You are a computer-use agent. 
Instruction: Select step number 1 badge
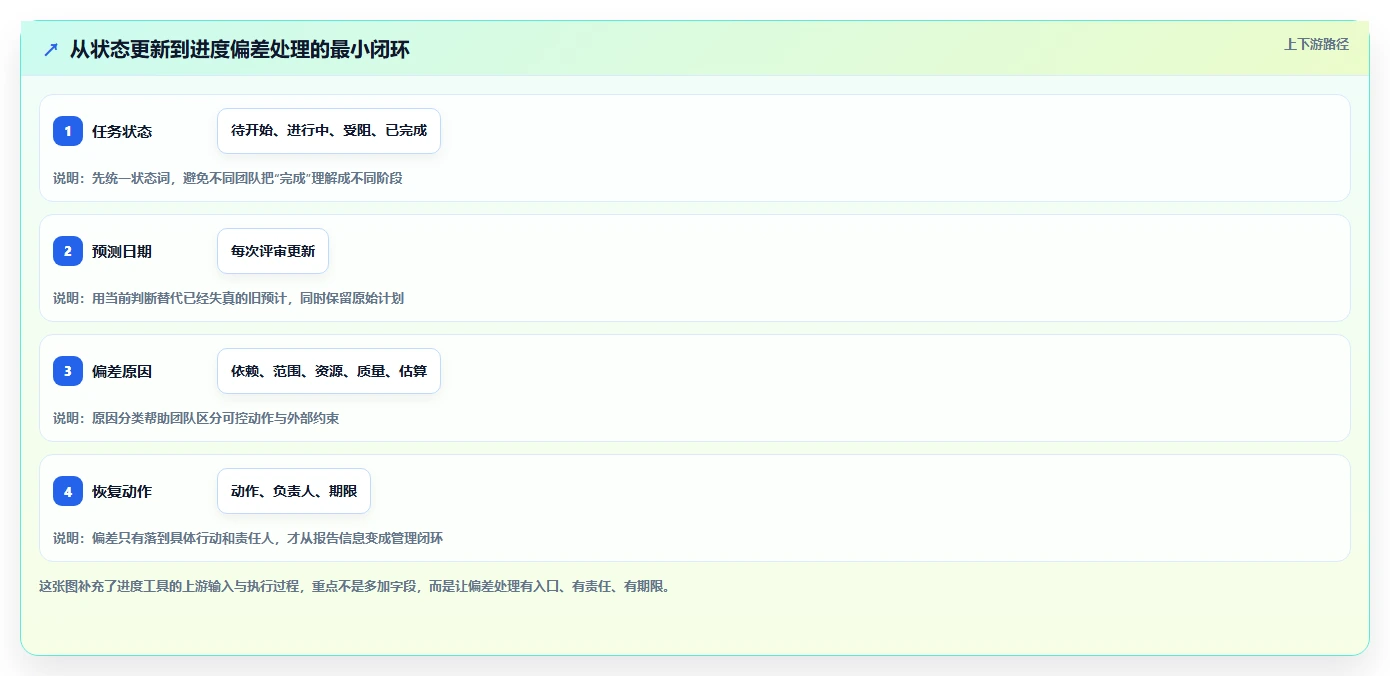coord(68,131)
